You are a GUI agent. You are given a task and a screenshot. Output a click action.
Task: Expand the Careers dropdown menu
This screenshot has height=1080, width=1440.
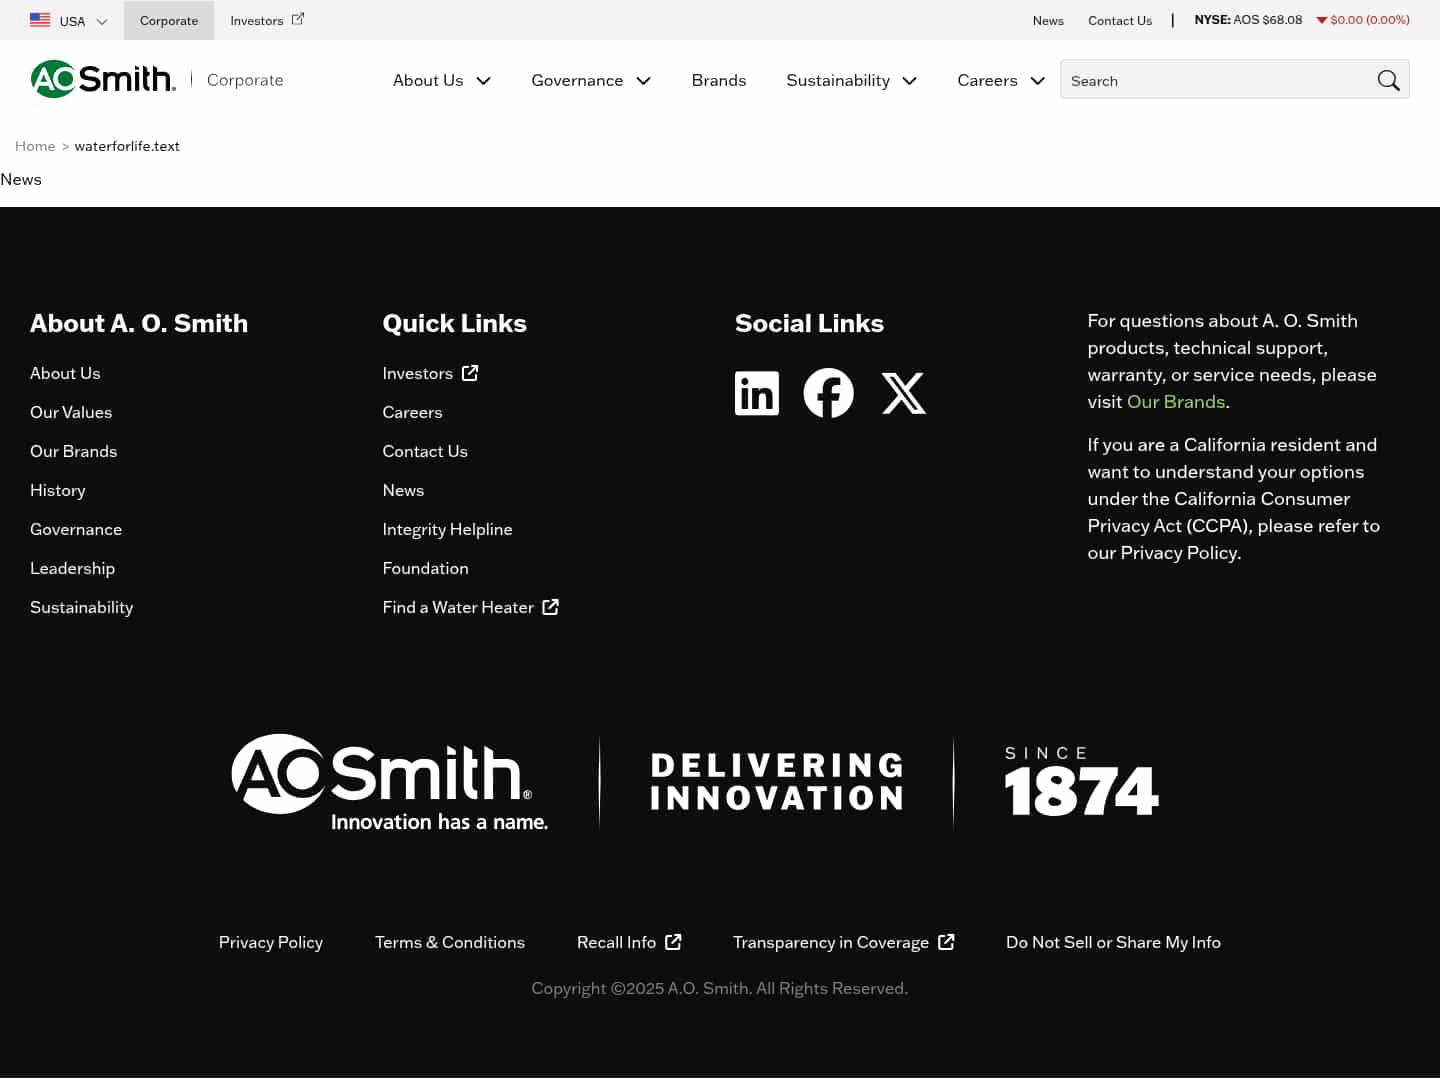(x=1000, y=80)
